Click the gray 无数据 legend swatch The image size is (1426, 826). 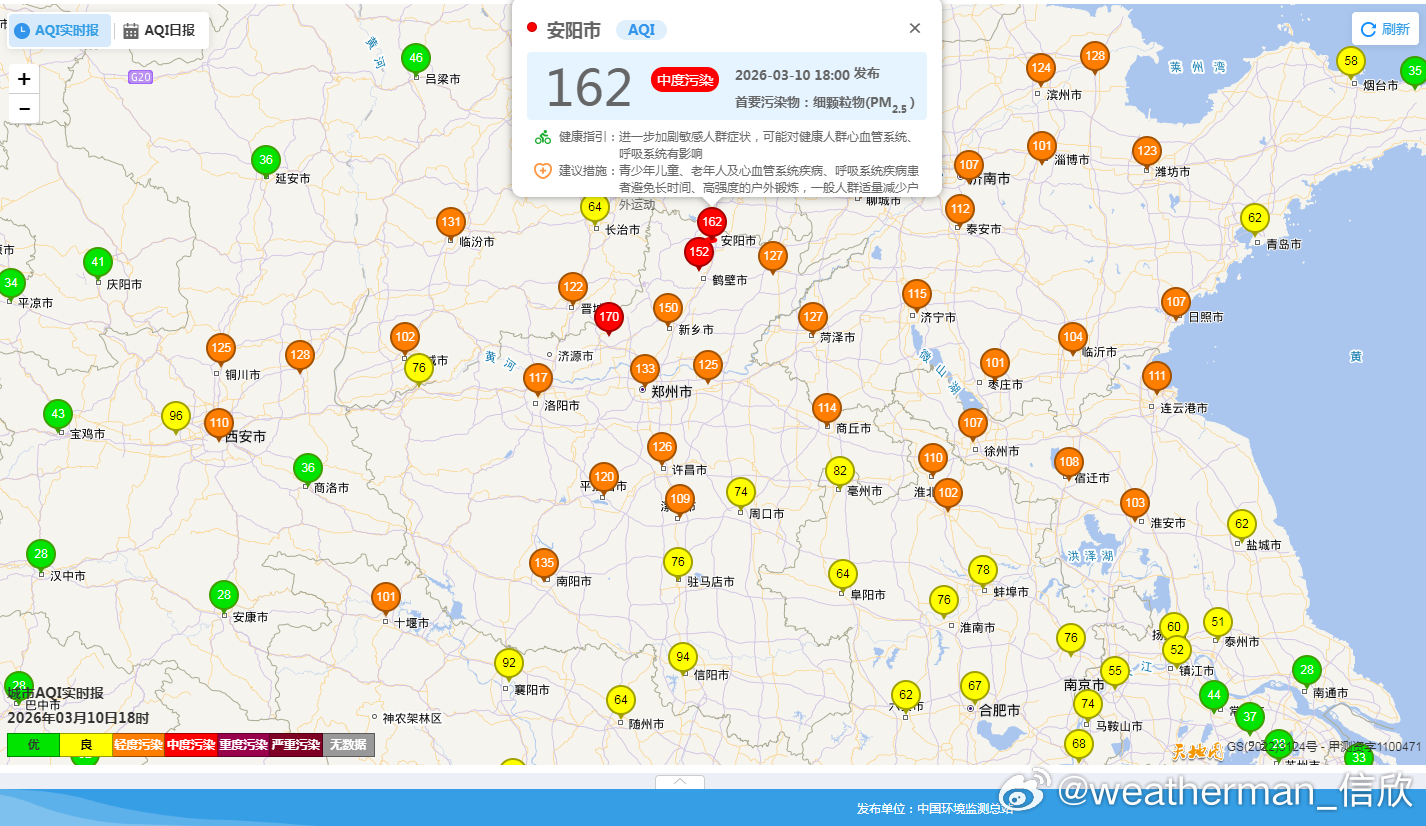pos(348,745)
